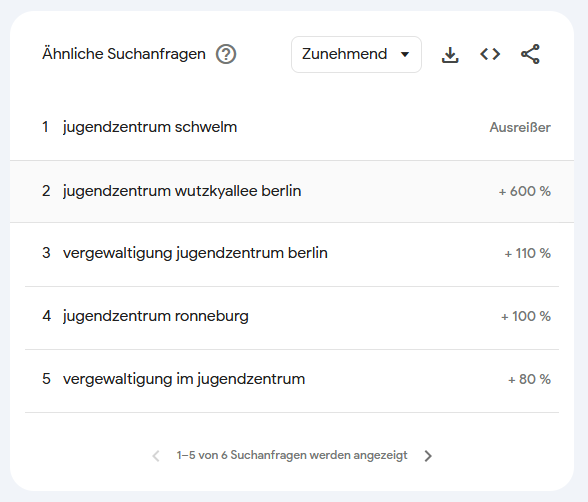The image size is (588, 502).
Task: Click the + 110 % growth value
Action: 528,253
